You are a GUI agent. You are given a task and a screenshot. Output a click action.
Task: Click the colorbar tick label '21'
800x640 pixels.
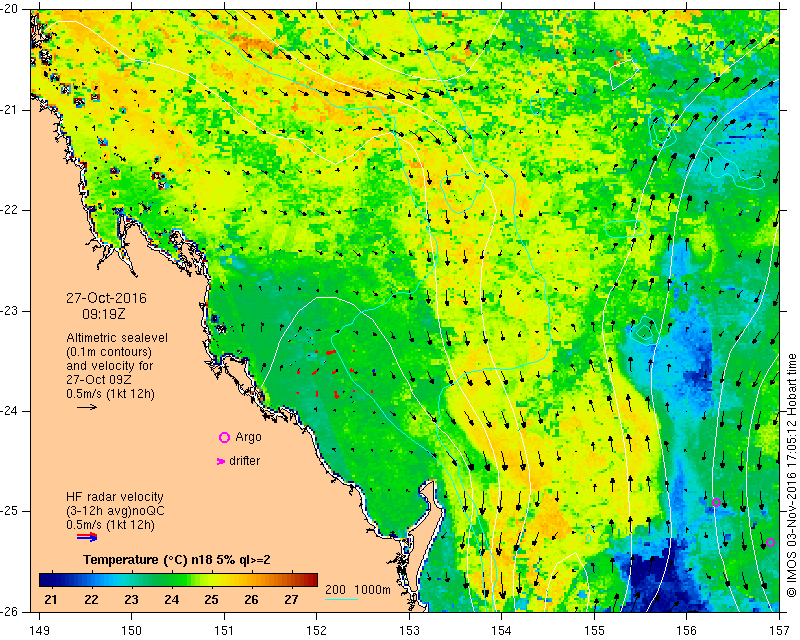(x=51, y=599)
